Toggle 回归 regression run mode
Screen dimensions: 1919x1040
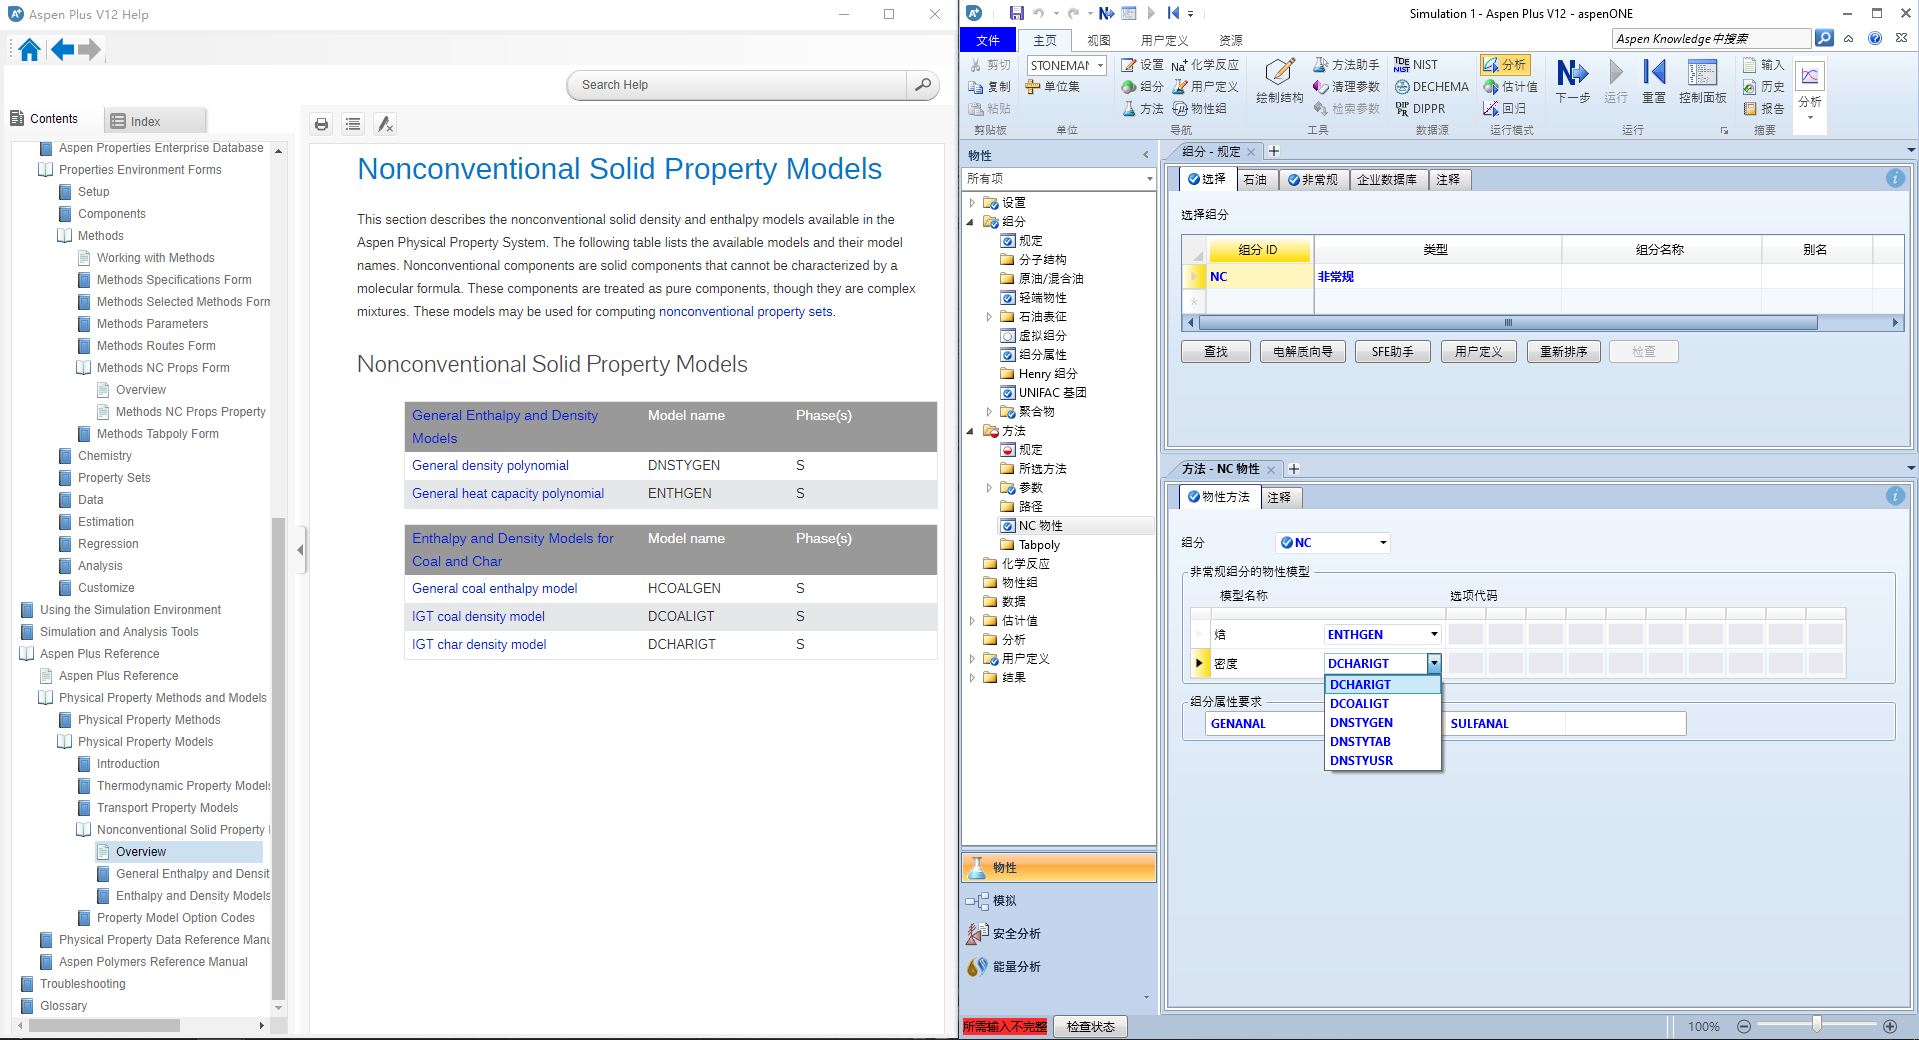tap(1505, 109)
